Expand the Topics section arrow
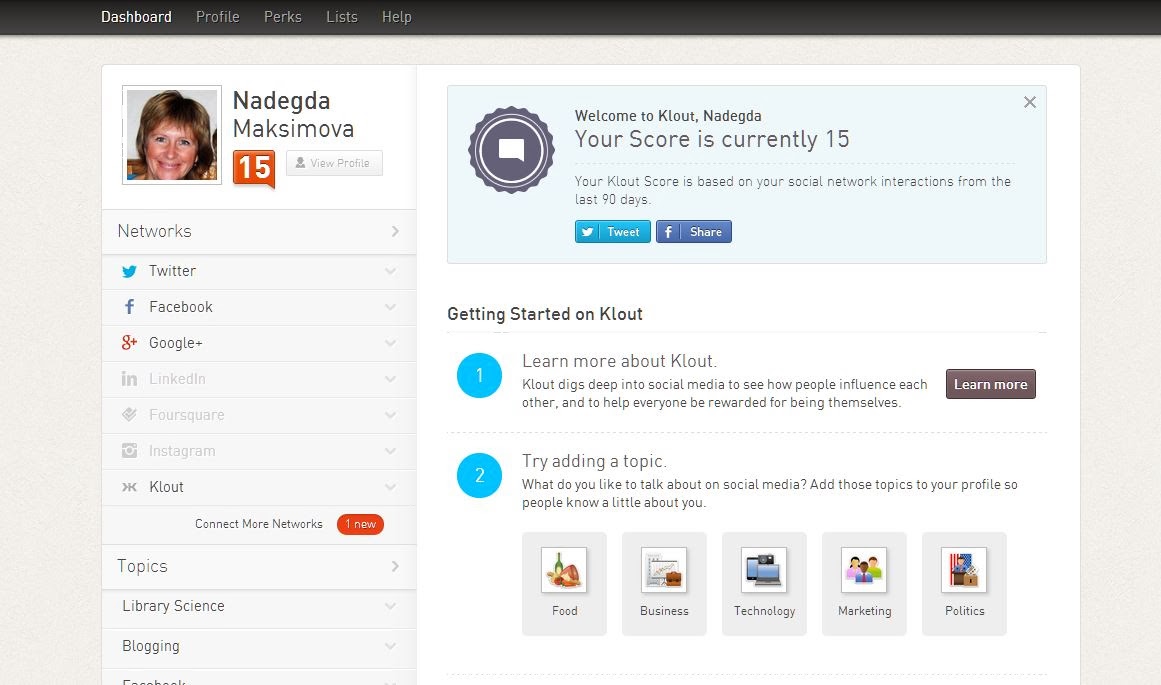The width and height of the screenshot is (1161, 685). (395, 566)
